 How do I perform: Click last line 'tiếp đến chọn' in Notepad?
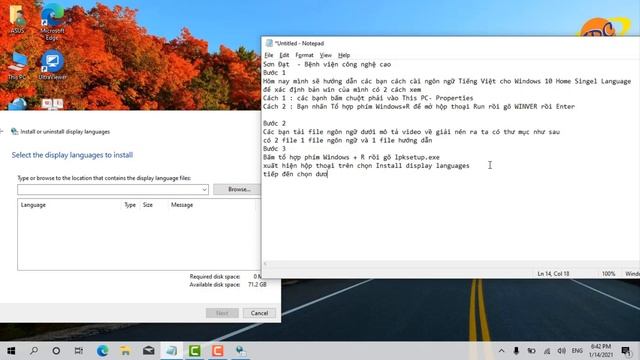point(295,174)
